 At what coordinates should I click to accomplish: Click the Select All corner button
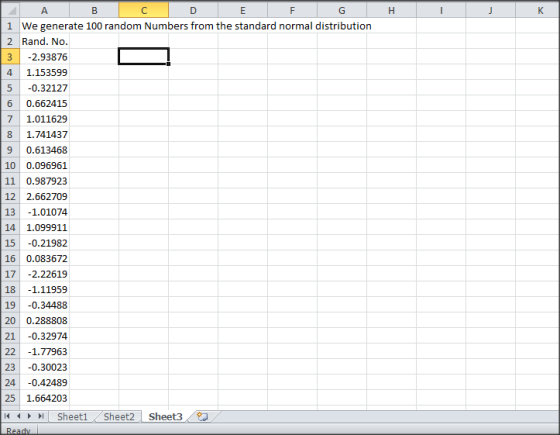pos(10,10)
